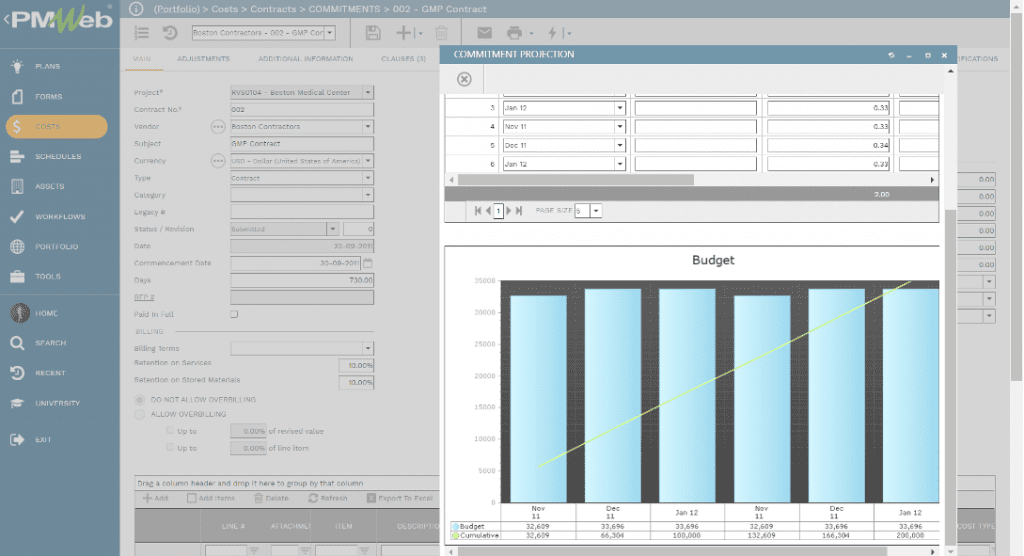Print using the printer icon
1024x556 pixels.
click(515, 33)
